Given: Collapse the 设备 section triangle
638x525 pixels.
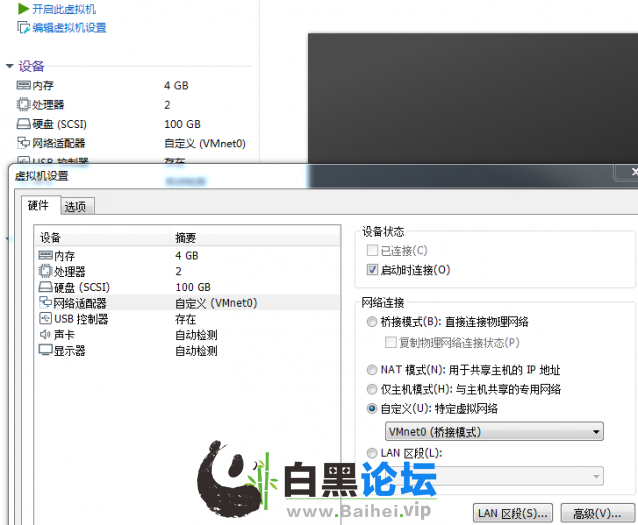Looking at the screenshot, I should pyautogui.click(x=10, y=66).
